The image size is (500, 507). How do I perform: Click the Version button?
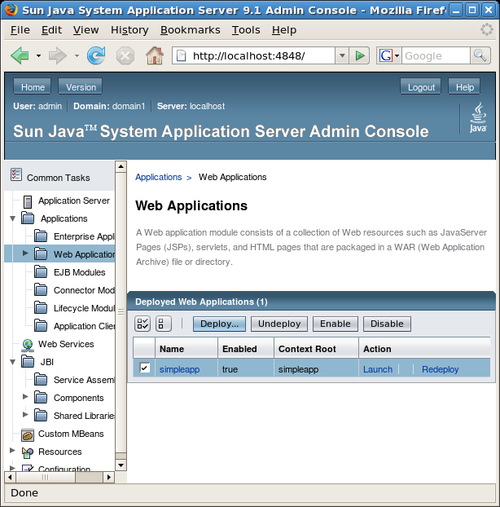[x=80, y=87]
